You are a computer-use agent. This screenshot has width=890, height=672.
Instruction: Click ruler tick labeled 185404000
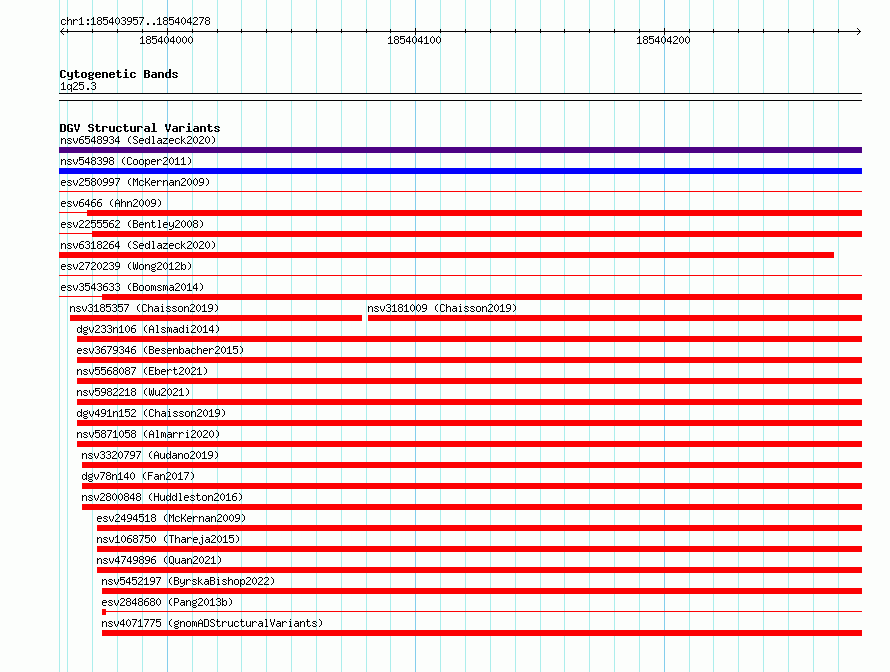pos(166,40)
